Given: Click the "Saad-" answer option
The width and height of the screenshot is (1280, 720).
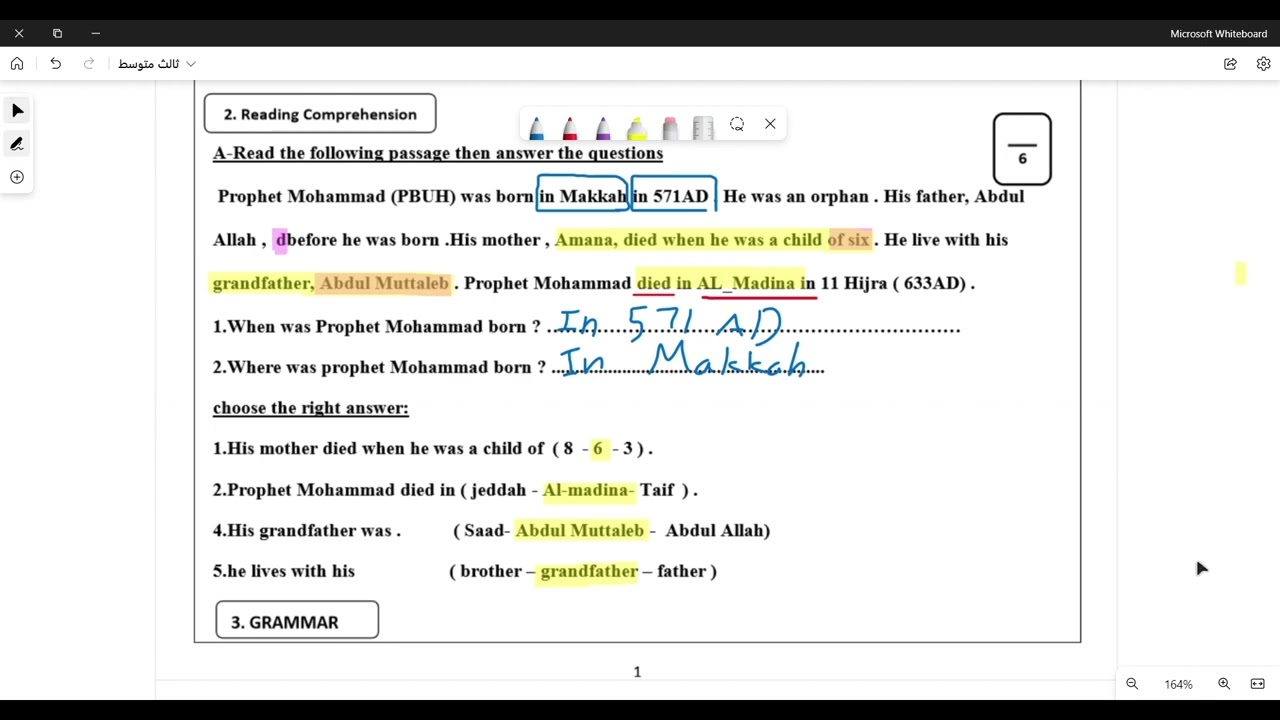Looking at the screenshot, I should pos(487,531).
